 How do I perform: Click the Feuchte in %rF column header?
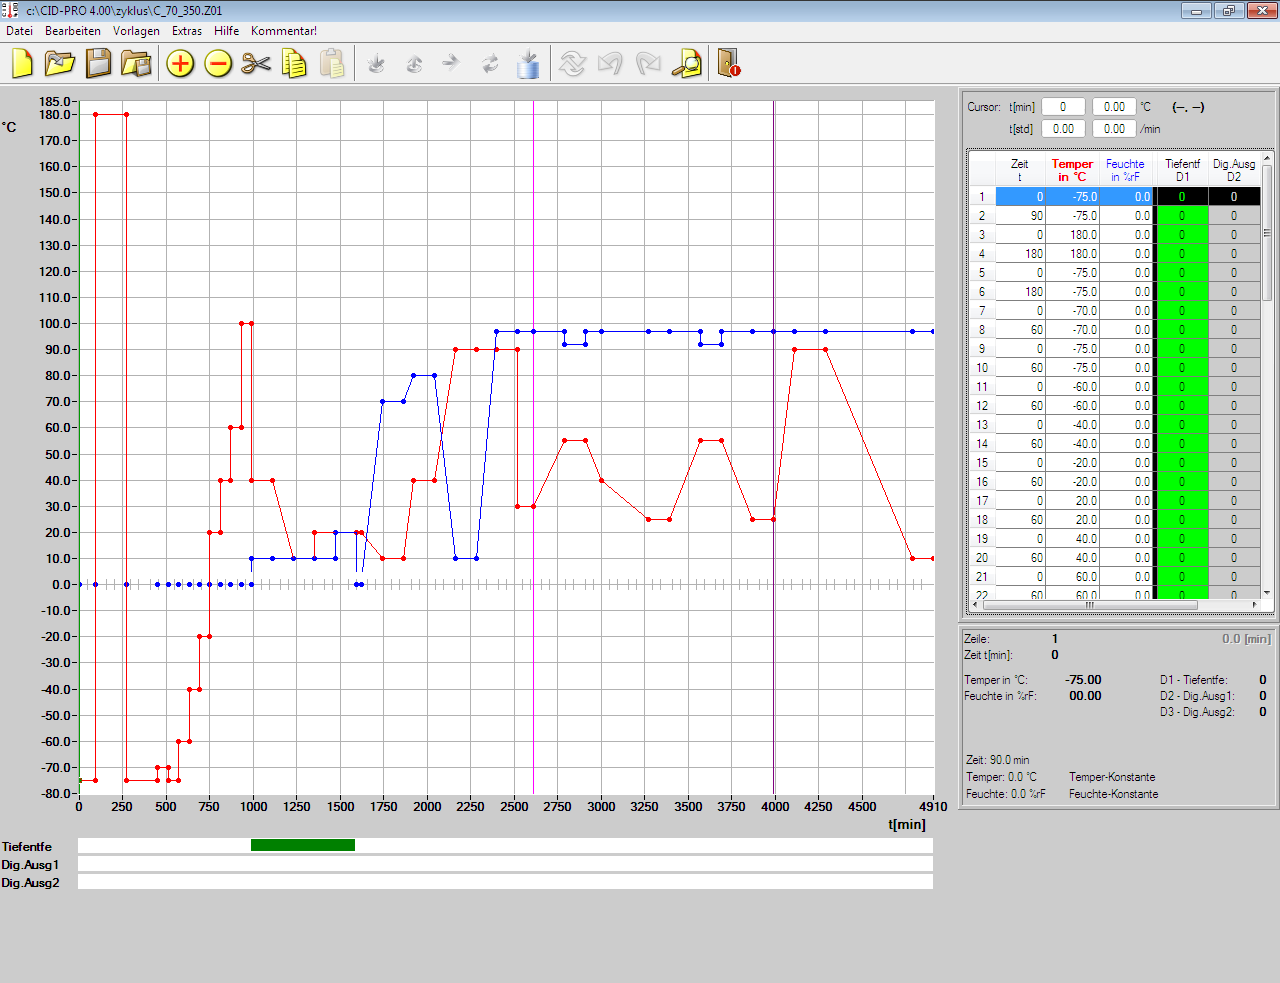coord(1125,170)
